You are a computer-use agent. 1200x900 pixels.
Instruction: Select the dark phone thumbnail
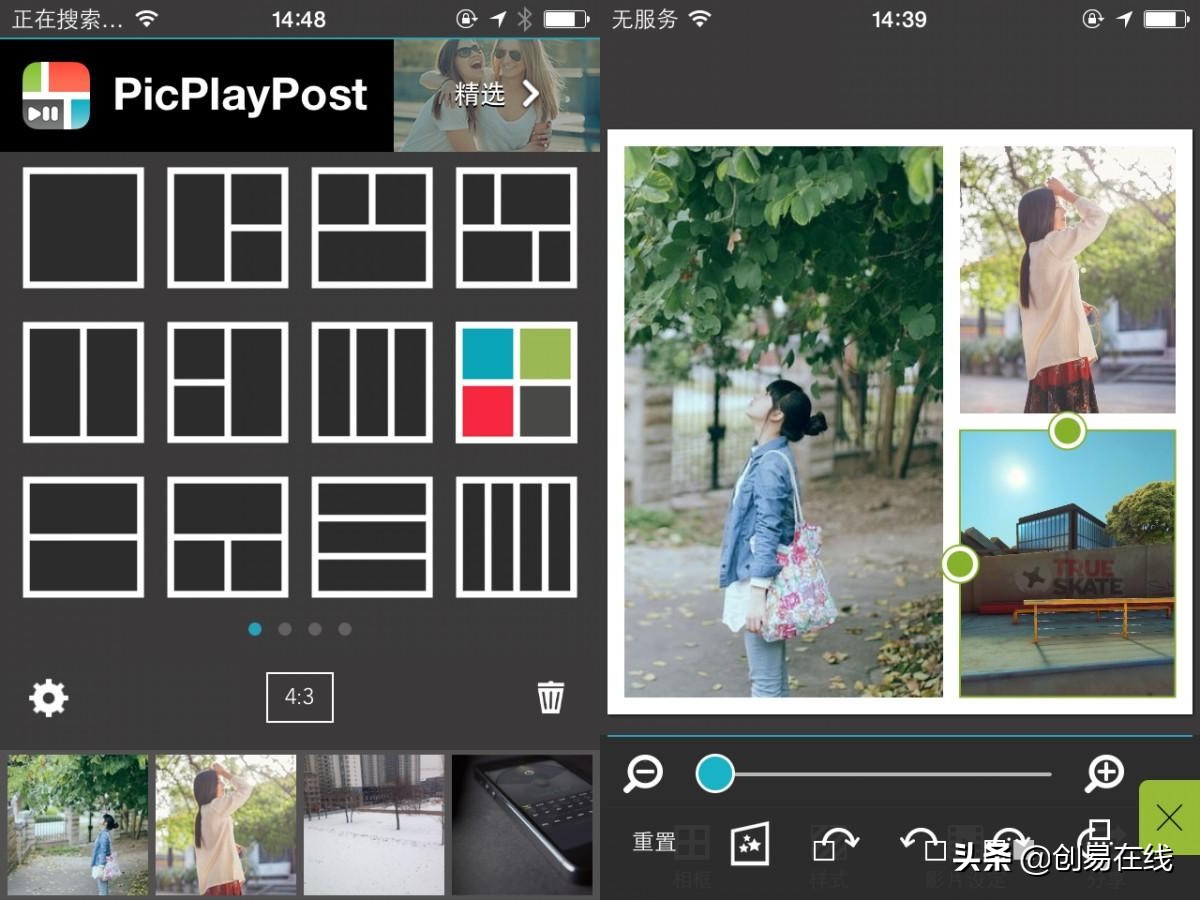pyautogui.click(x=522, y=825)
